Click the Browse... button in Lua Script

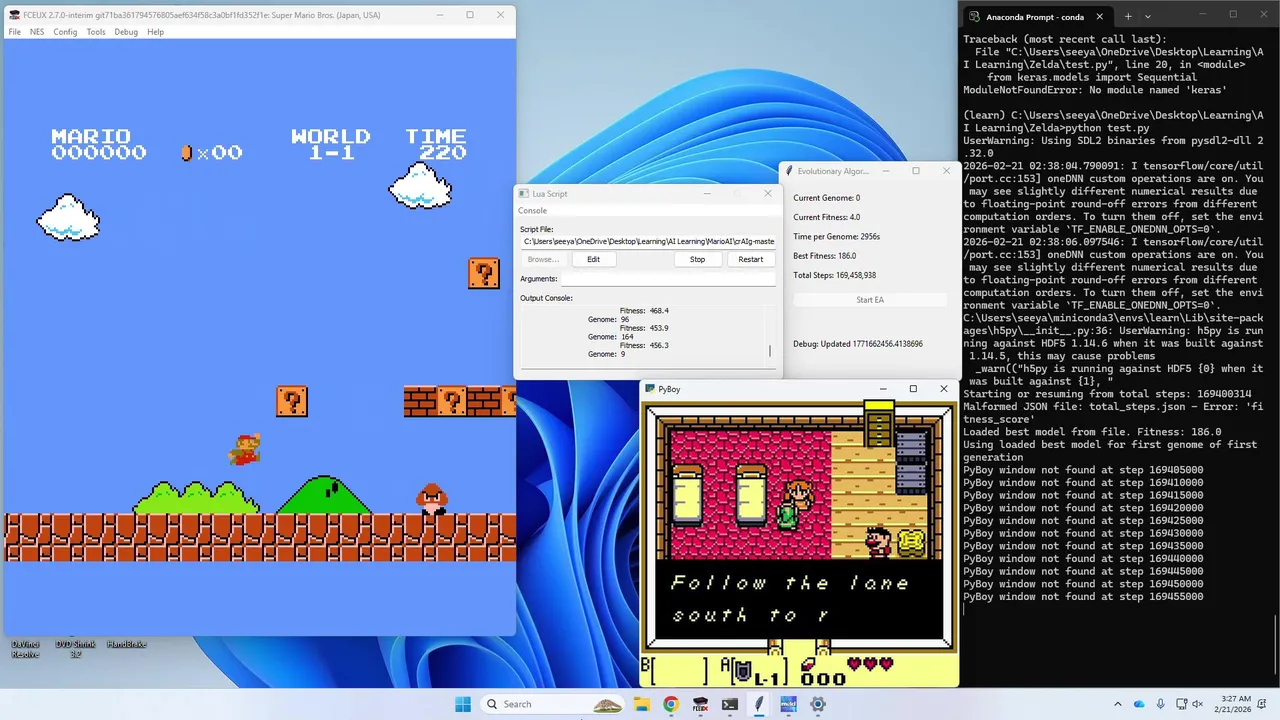543,259
